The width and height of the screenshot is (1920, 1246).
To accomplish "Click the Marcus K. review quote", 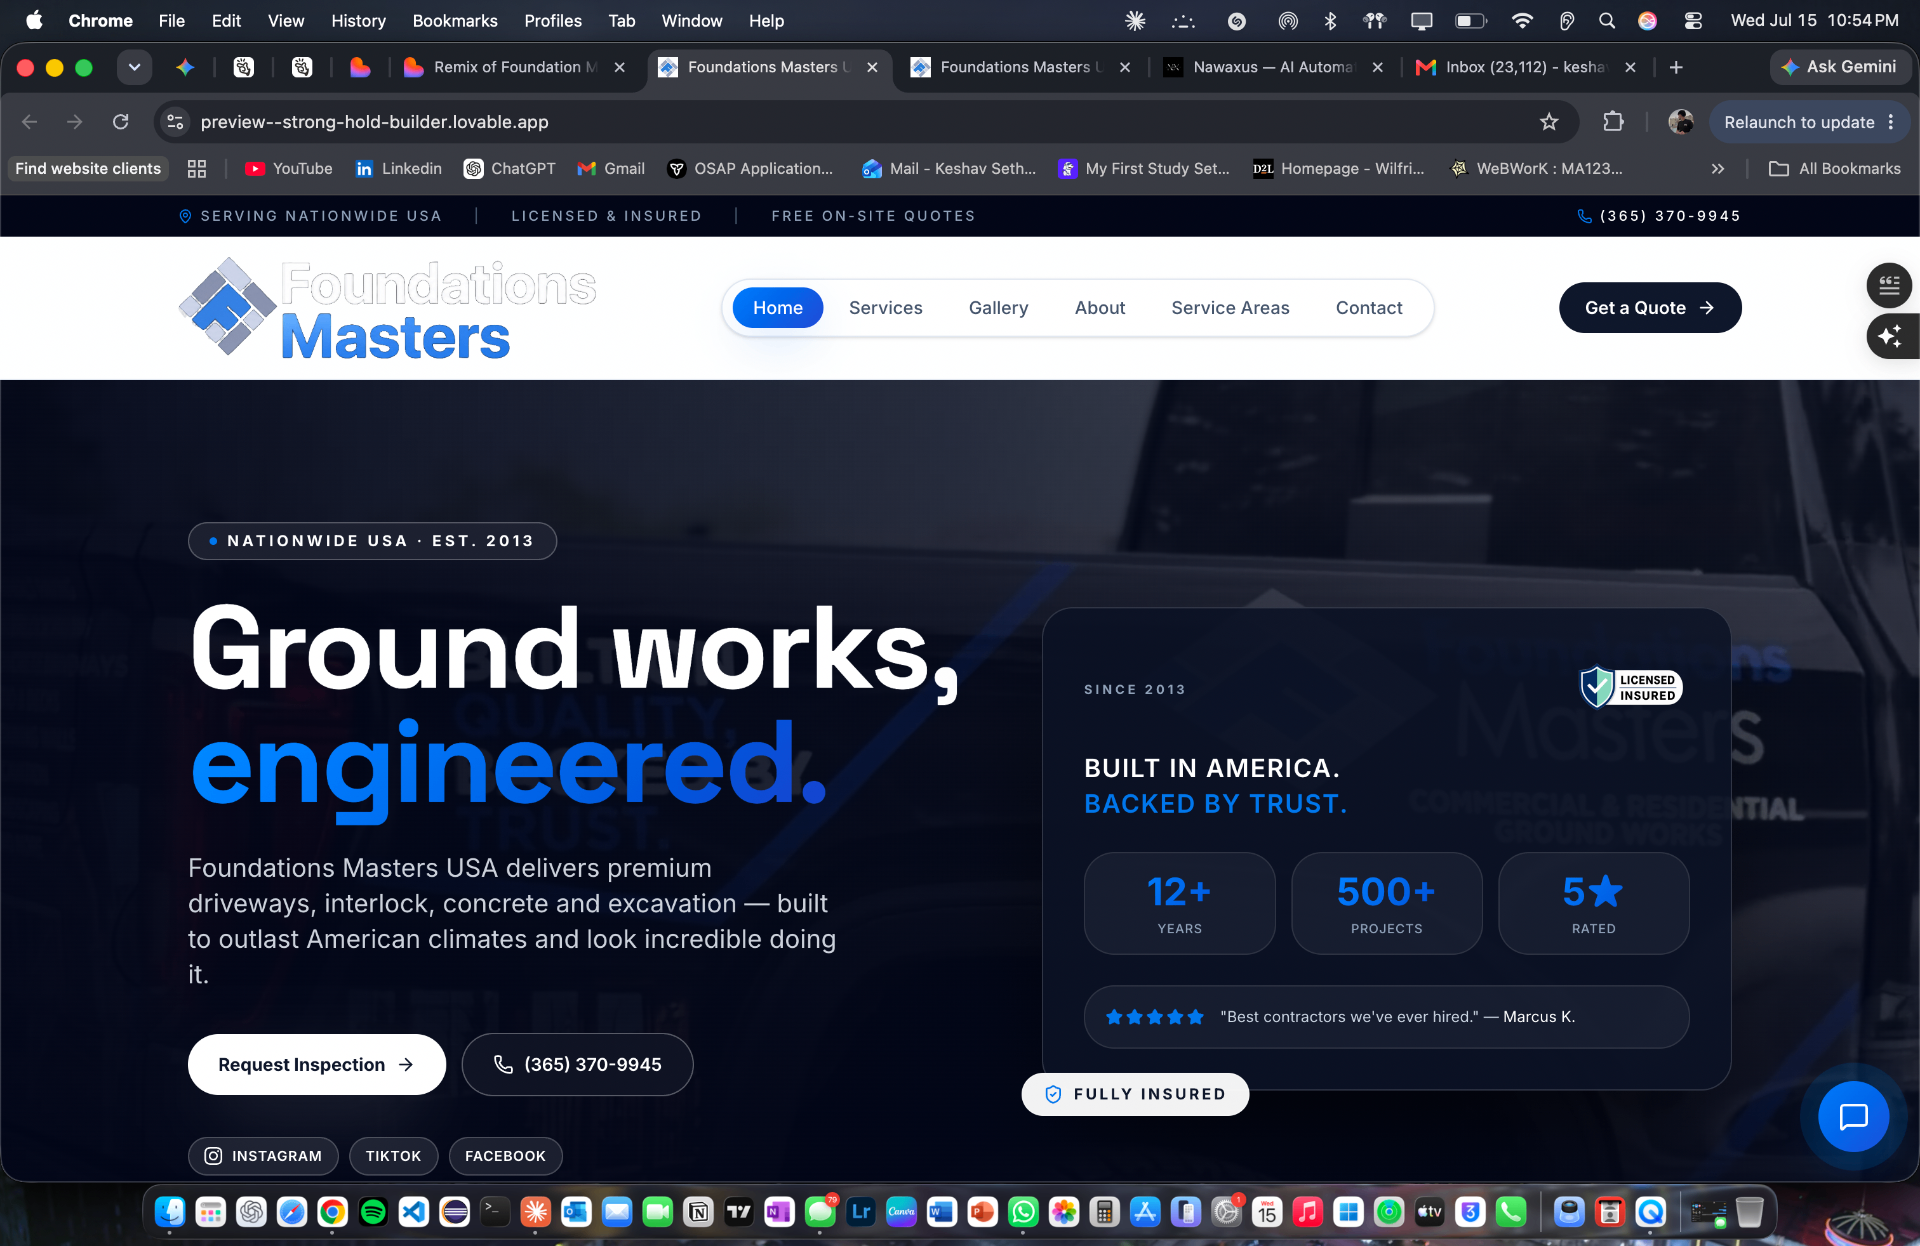I will pos(1387,1017).
